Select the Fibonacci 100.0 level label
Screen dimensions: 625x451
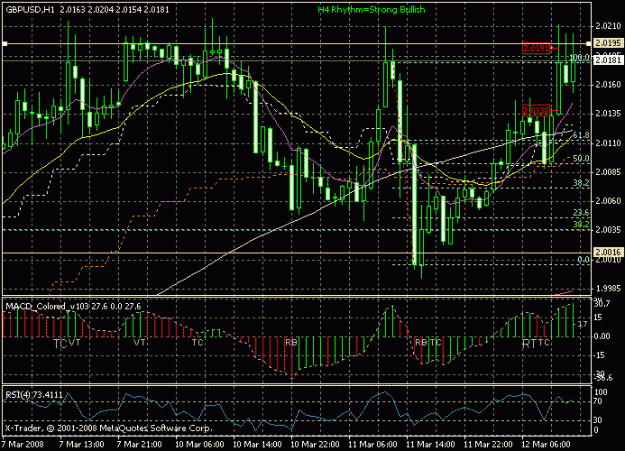pyautogui.click(x=580, y=58)
